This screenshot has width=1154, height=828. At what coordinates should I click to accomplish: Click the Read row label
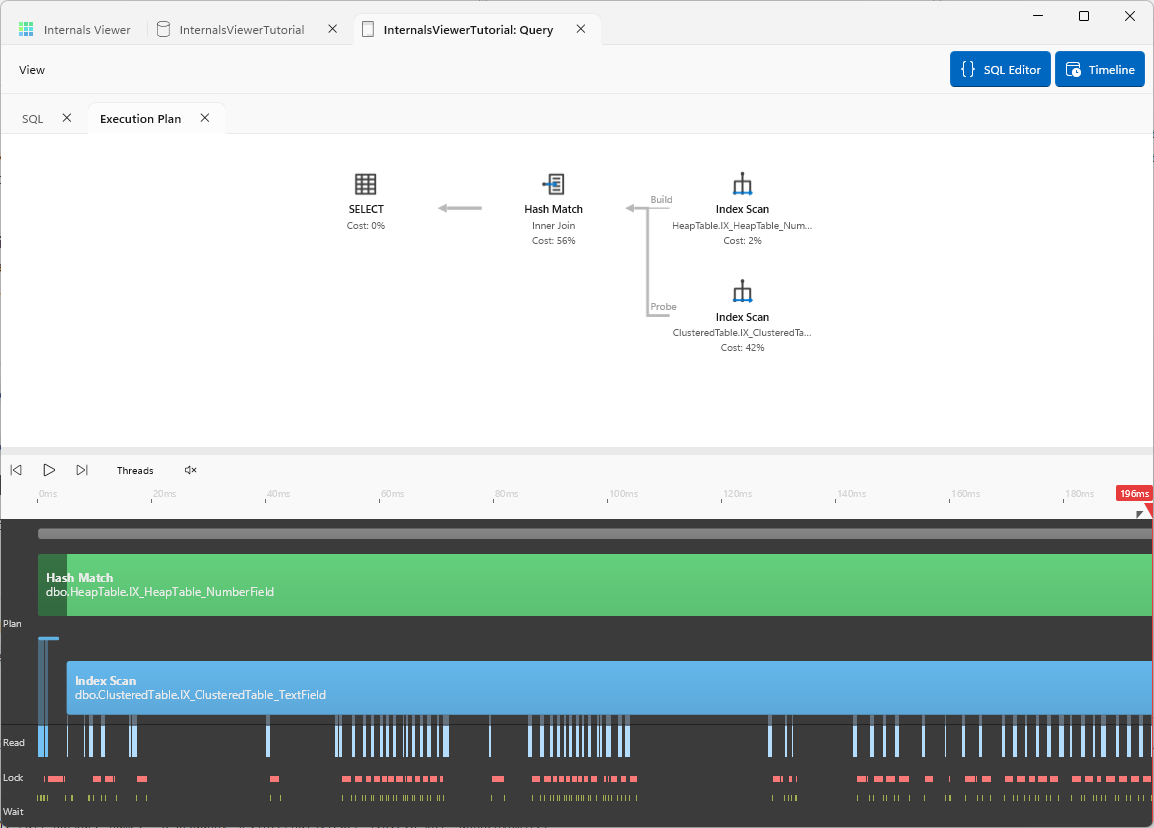pos(14,743)
